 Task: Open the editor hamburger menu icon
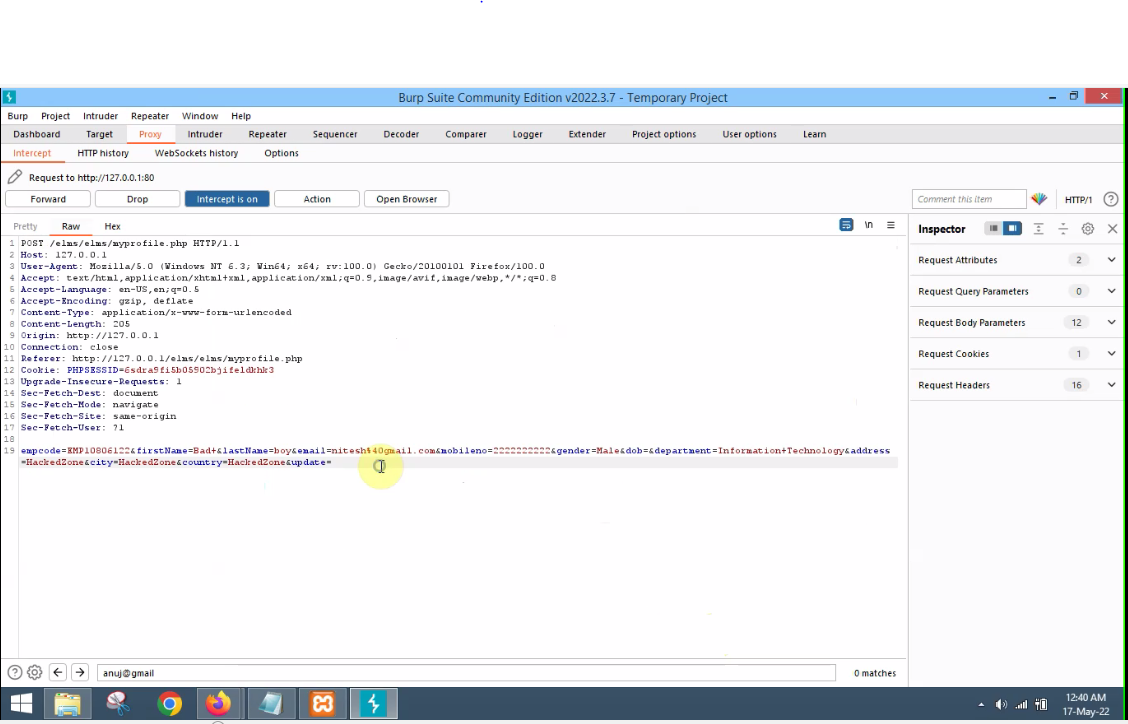891,226
